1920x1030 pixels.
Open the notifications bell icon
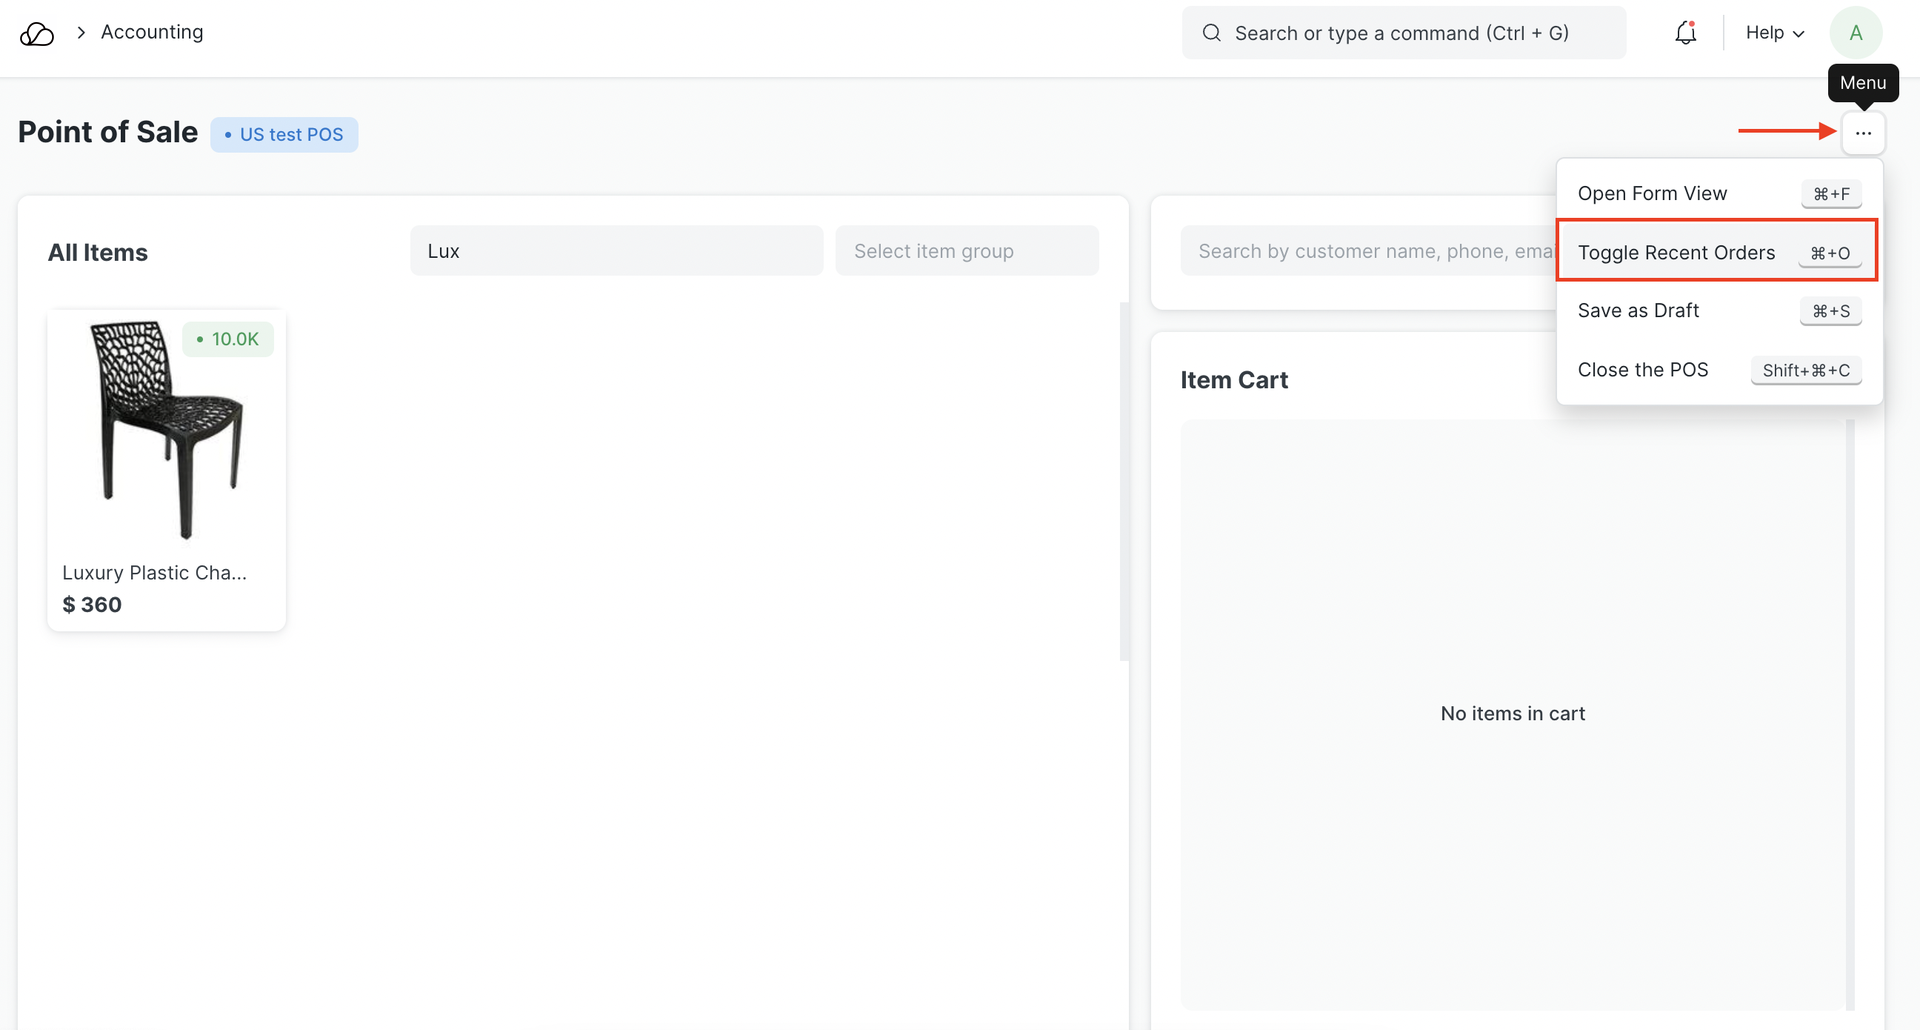1685,33
